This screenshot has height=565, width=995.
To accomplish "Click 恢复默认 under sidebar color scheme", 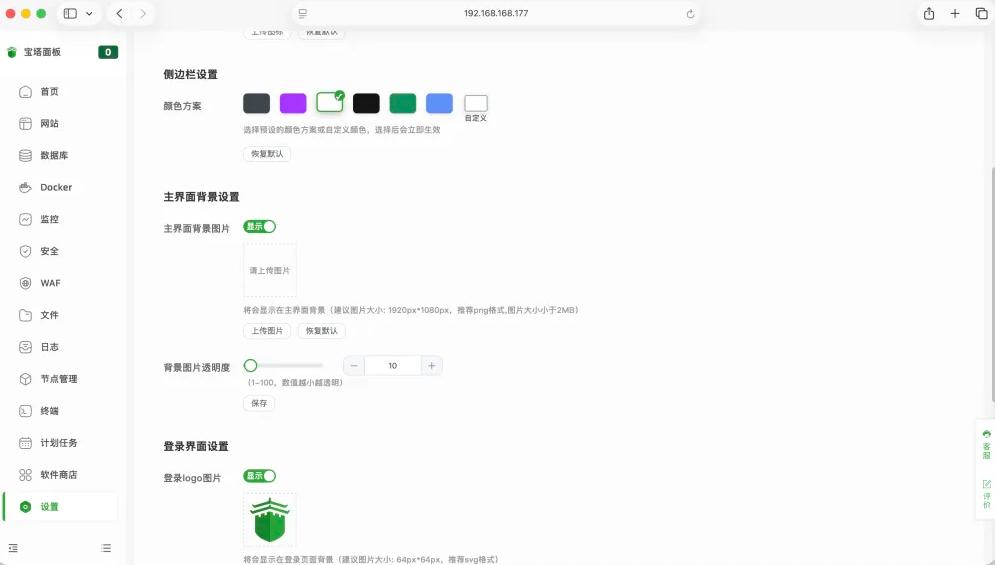I will coord(267,154).
